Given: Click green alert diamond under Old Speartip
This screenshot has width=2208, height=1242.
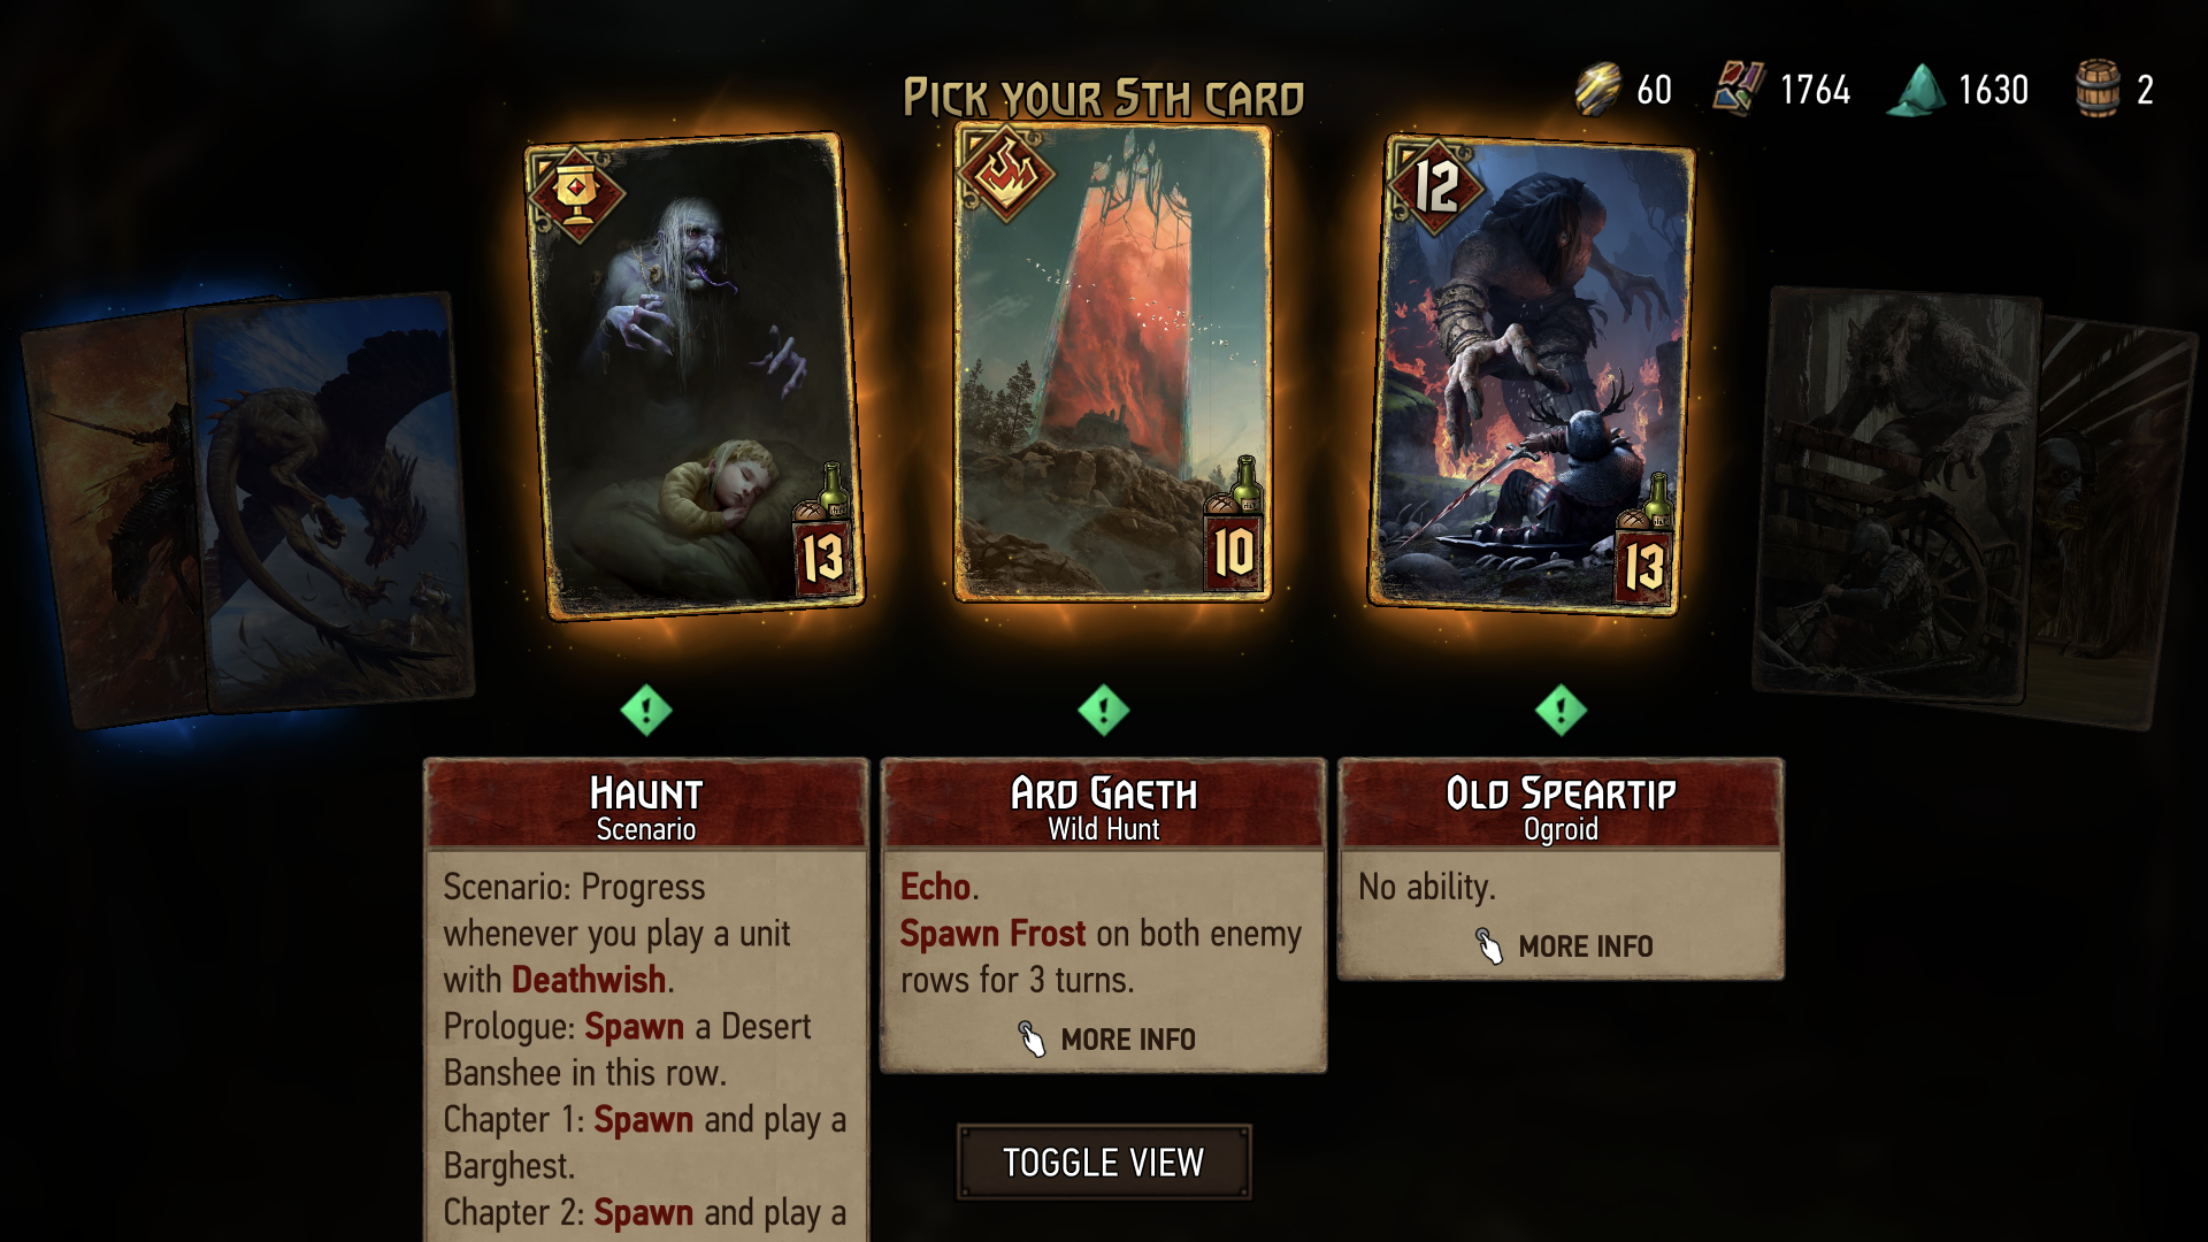Looking at the screenshot, I should 1560,710.
